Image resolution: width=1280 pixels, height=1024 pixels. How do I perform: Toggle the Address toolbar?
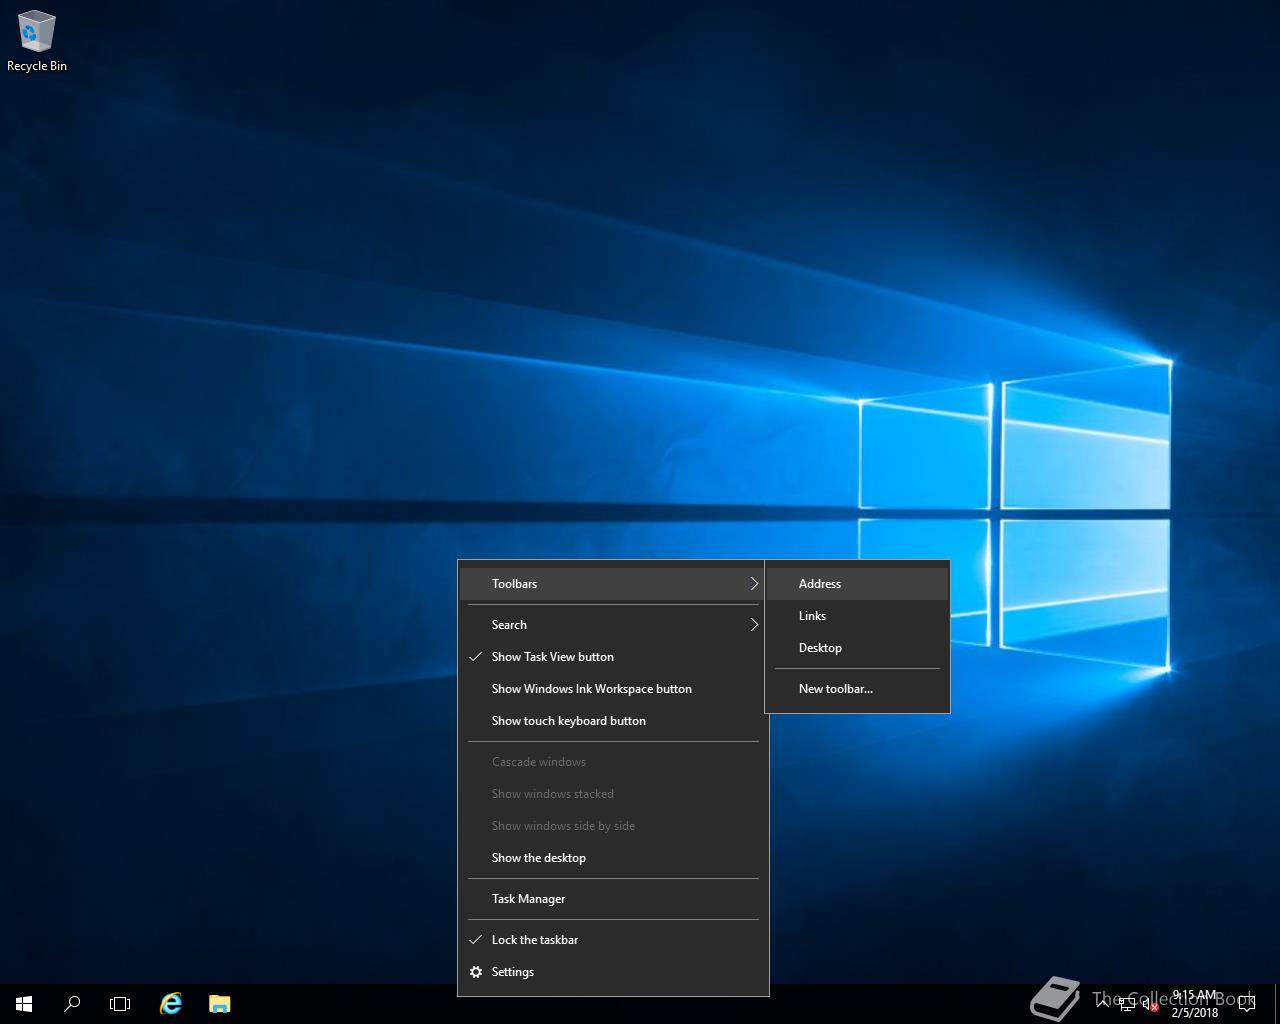(x=857, y=584)
